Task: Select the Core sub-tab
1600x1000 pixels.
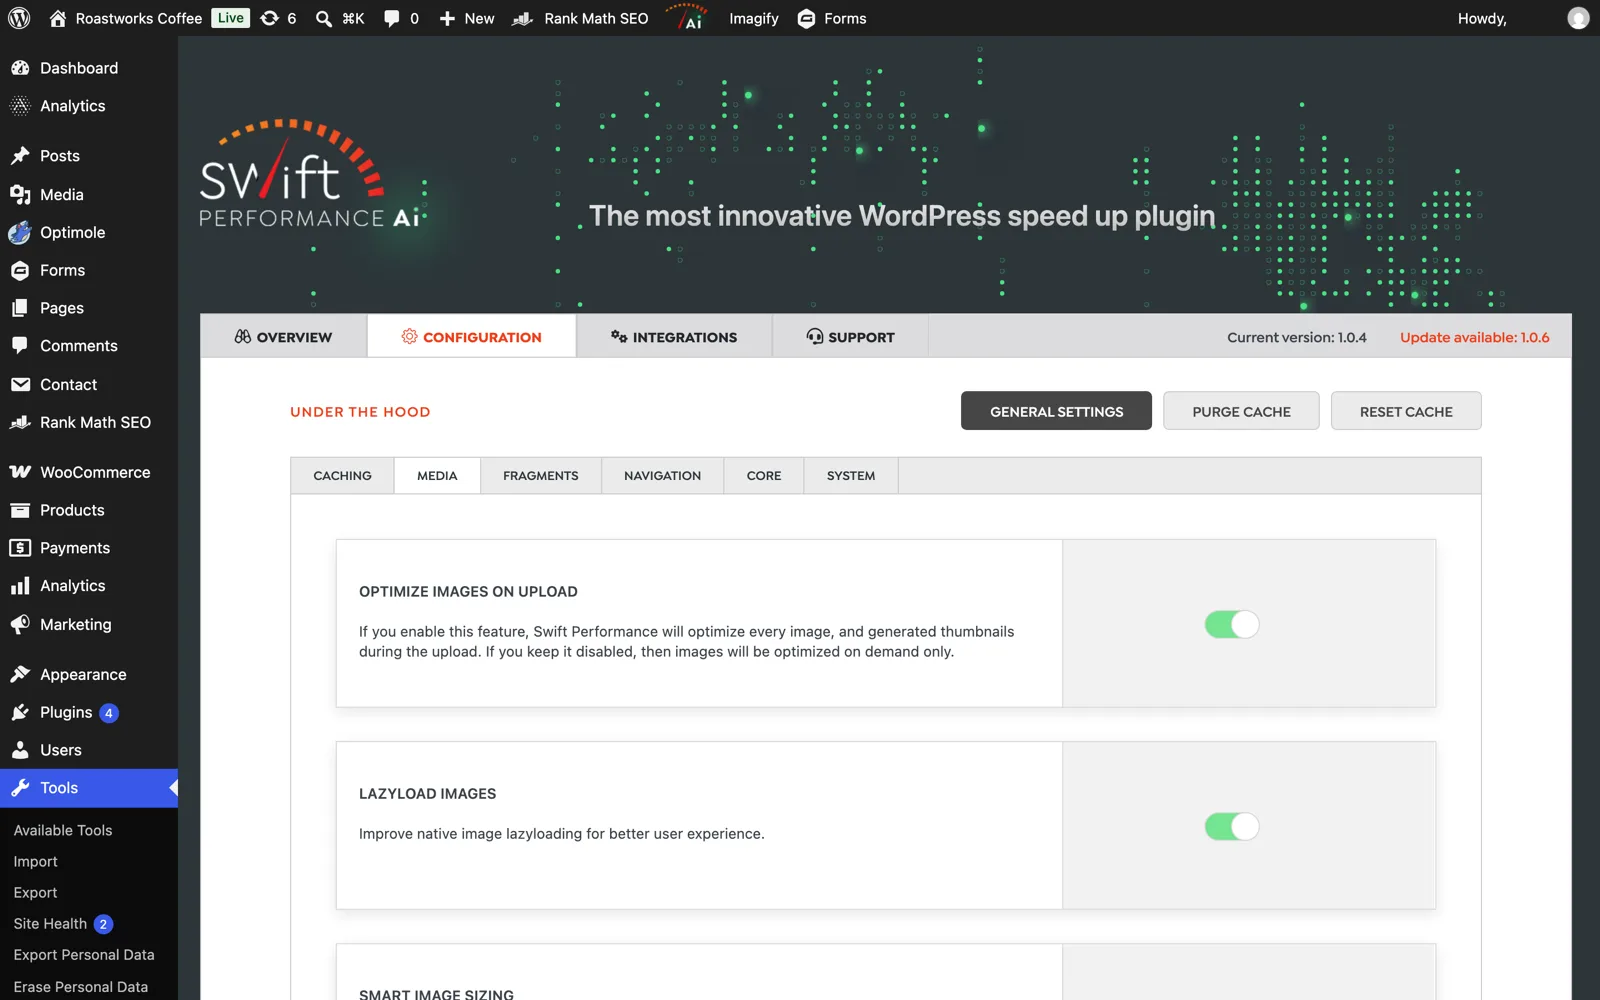Action: coord(764,476)
